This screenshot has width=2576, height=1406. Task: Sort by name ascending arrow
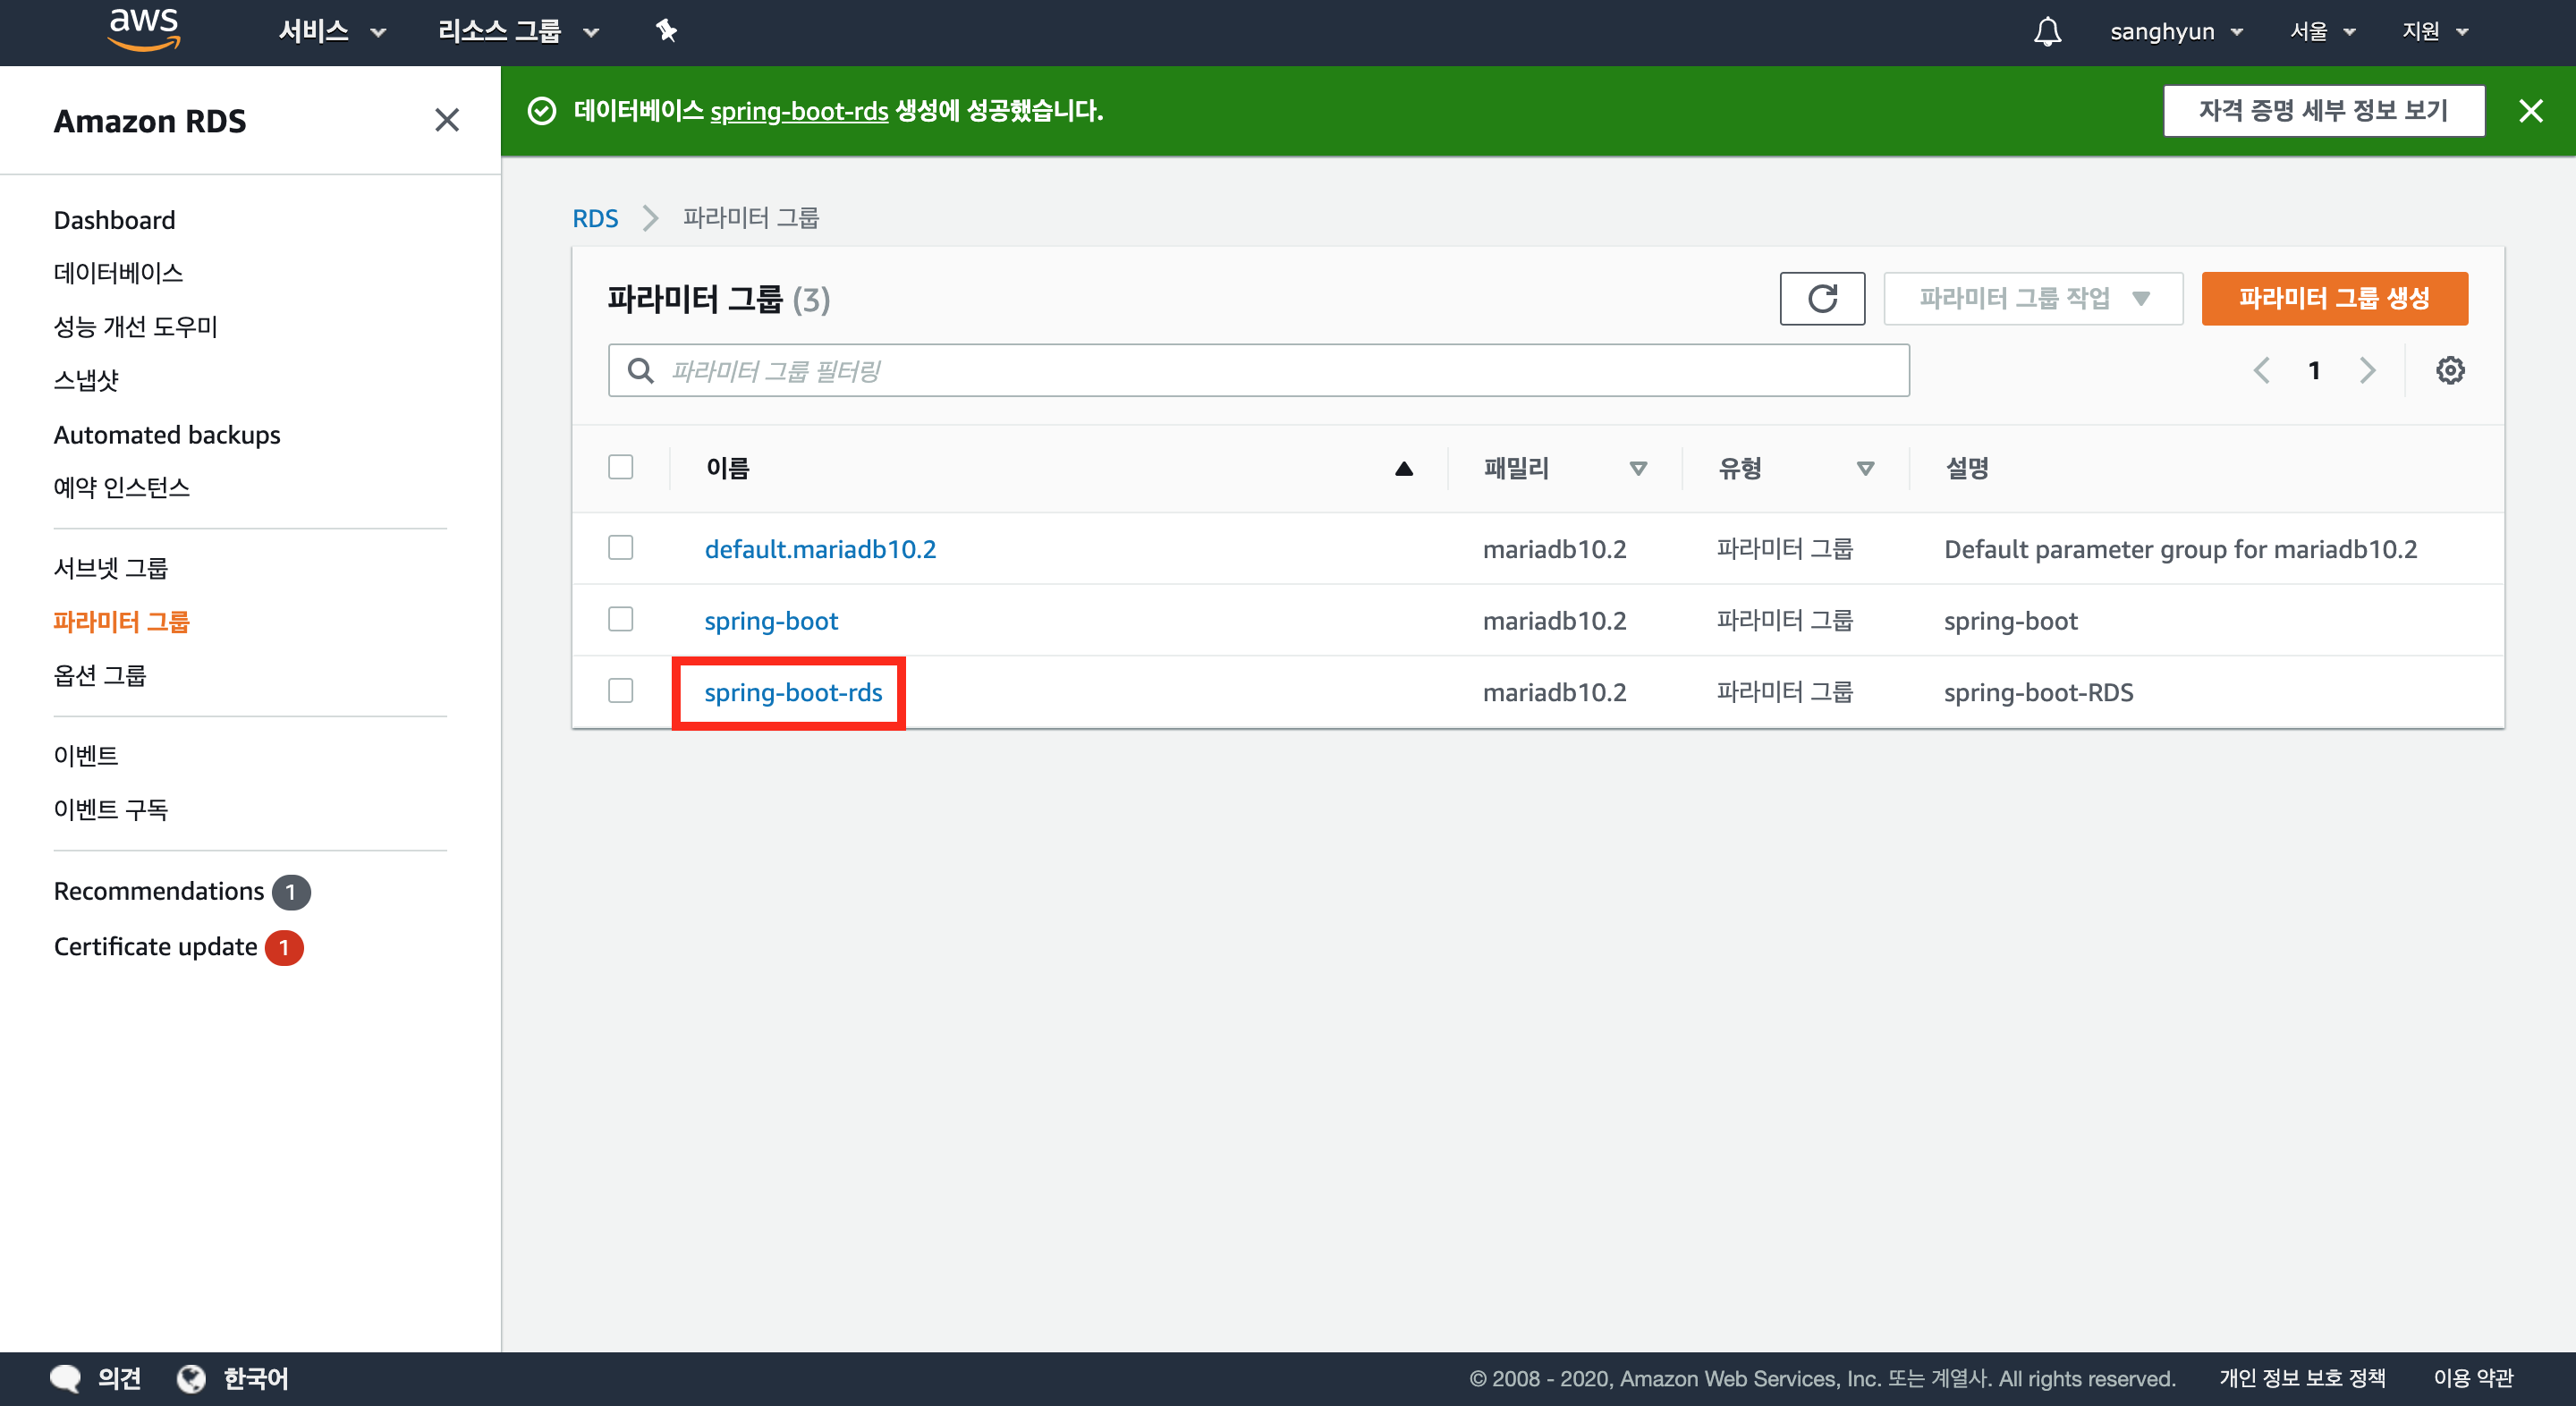point(1403,468)
